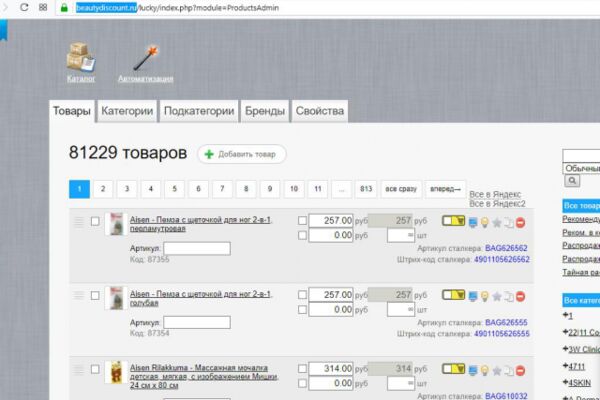Delete the перламутровая product with red icon

[x=520, y=222]
